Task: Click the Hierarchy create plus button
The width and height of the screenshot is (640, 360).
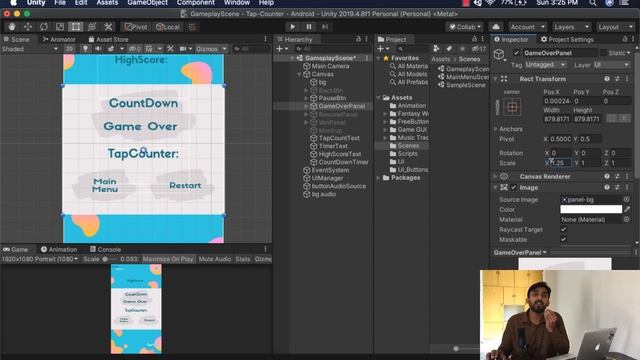Action: click(280, 49)
